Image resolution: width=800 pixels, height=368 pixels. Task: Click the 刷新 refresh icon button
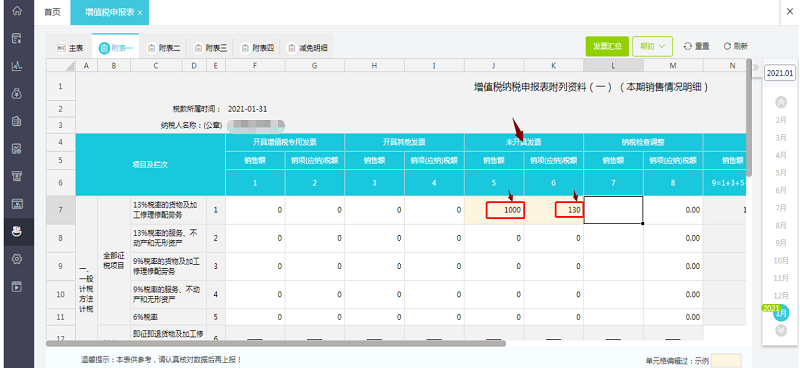736,46
